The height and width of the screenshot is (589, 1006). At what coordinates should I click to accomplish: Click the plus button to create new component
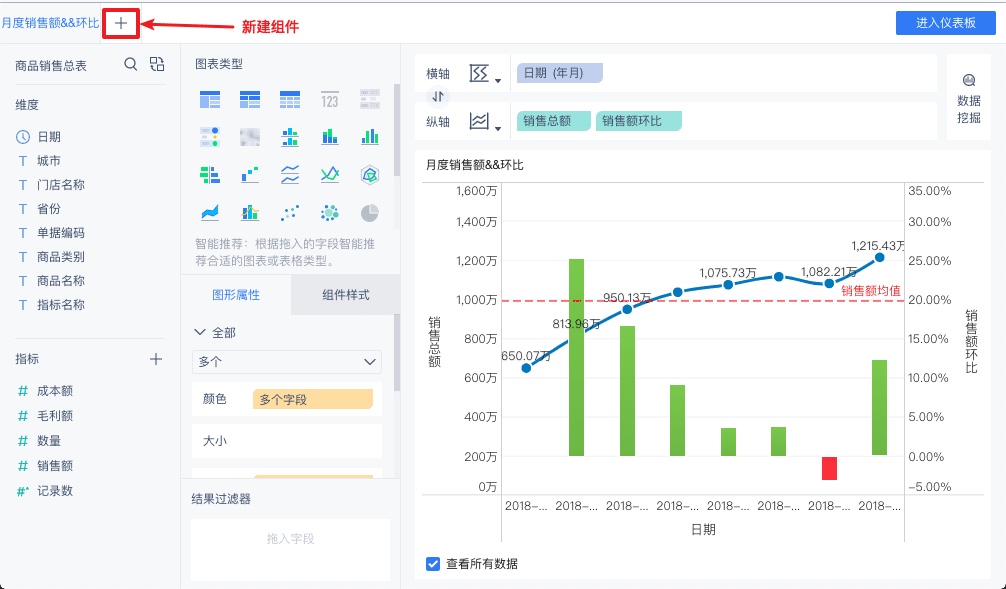(x=120, y=22)
